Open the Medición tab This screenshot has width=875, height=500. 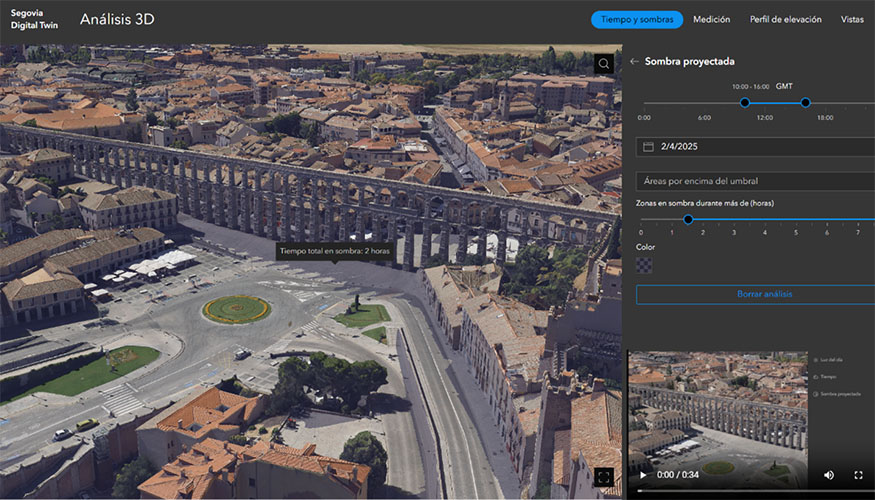tap(711, 19)
